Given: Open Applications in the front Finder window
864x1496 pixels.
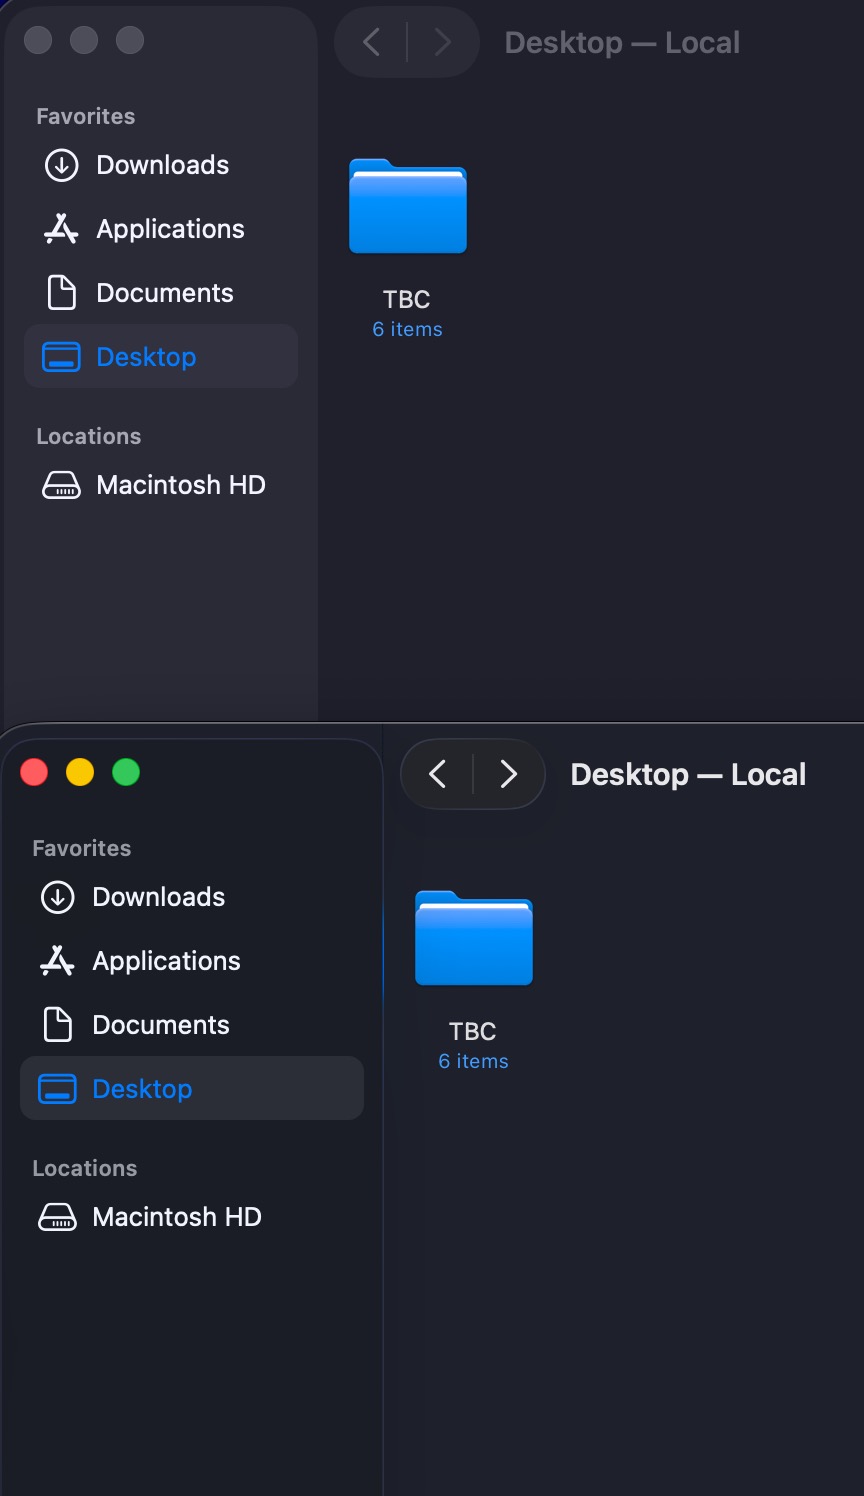Looking at the screenshot, I should click(192, 961).
